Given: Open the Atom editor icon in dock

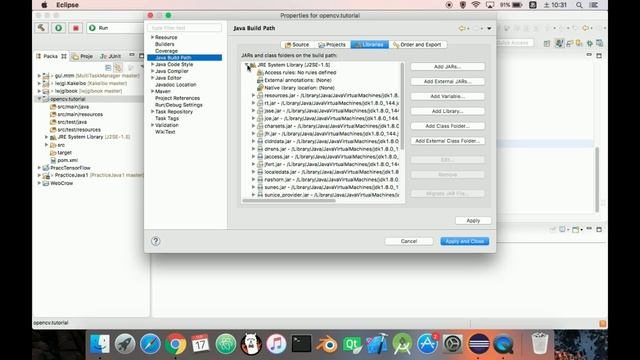Looking at the screenshot, I should pyautogui.click(x=226, y=344).
